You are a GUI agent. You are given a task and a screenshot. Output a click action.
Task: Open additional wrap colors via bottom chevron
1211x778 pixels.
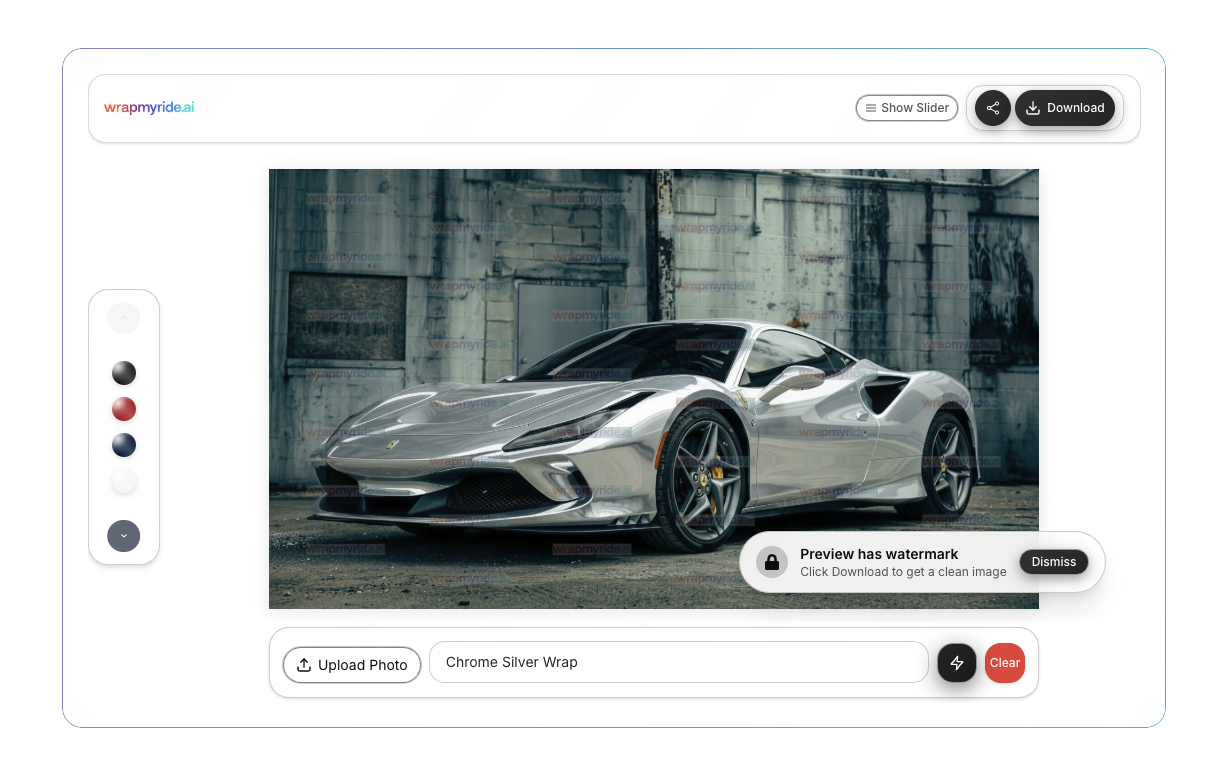coord(123,536)
